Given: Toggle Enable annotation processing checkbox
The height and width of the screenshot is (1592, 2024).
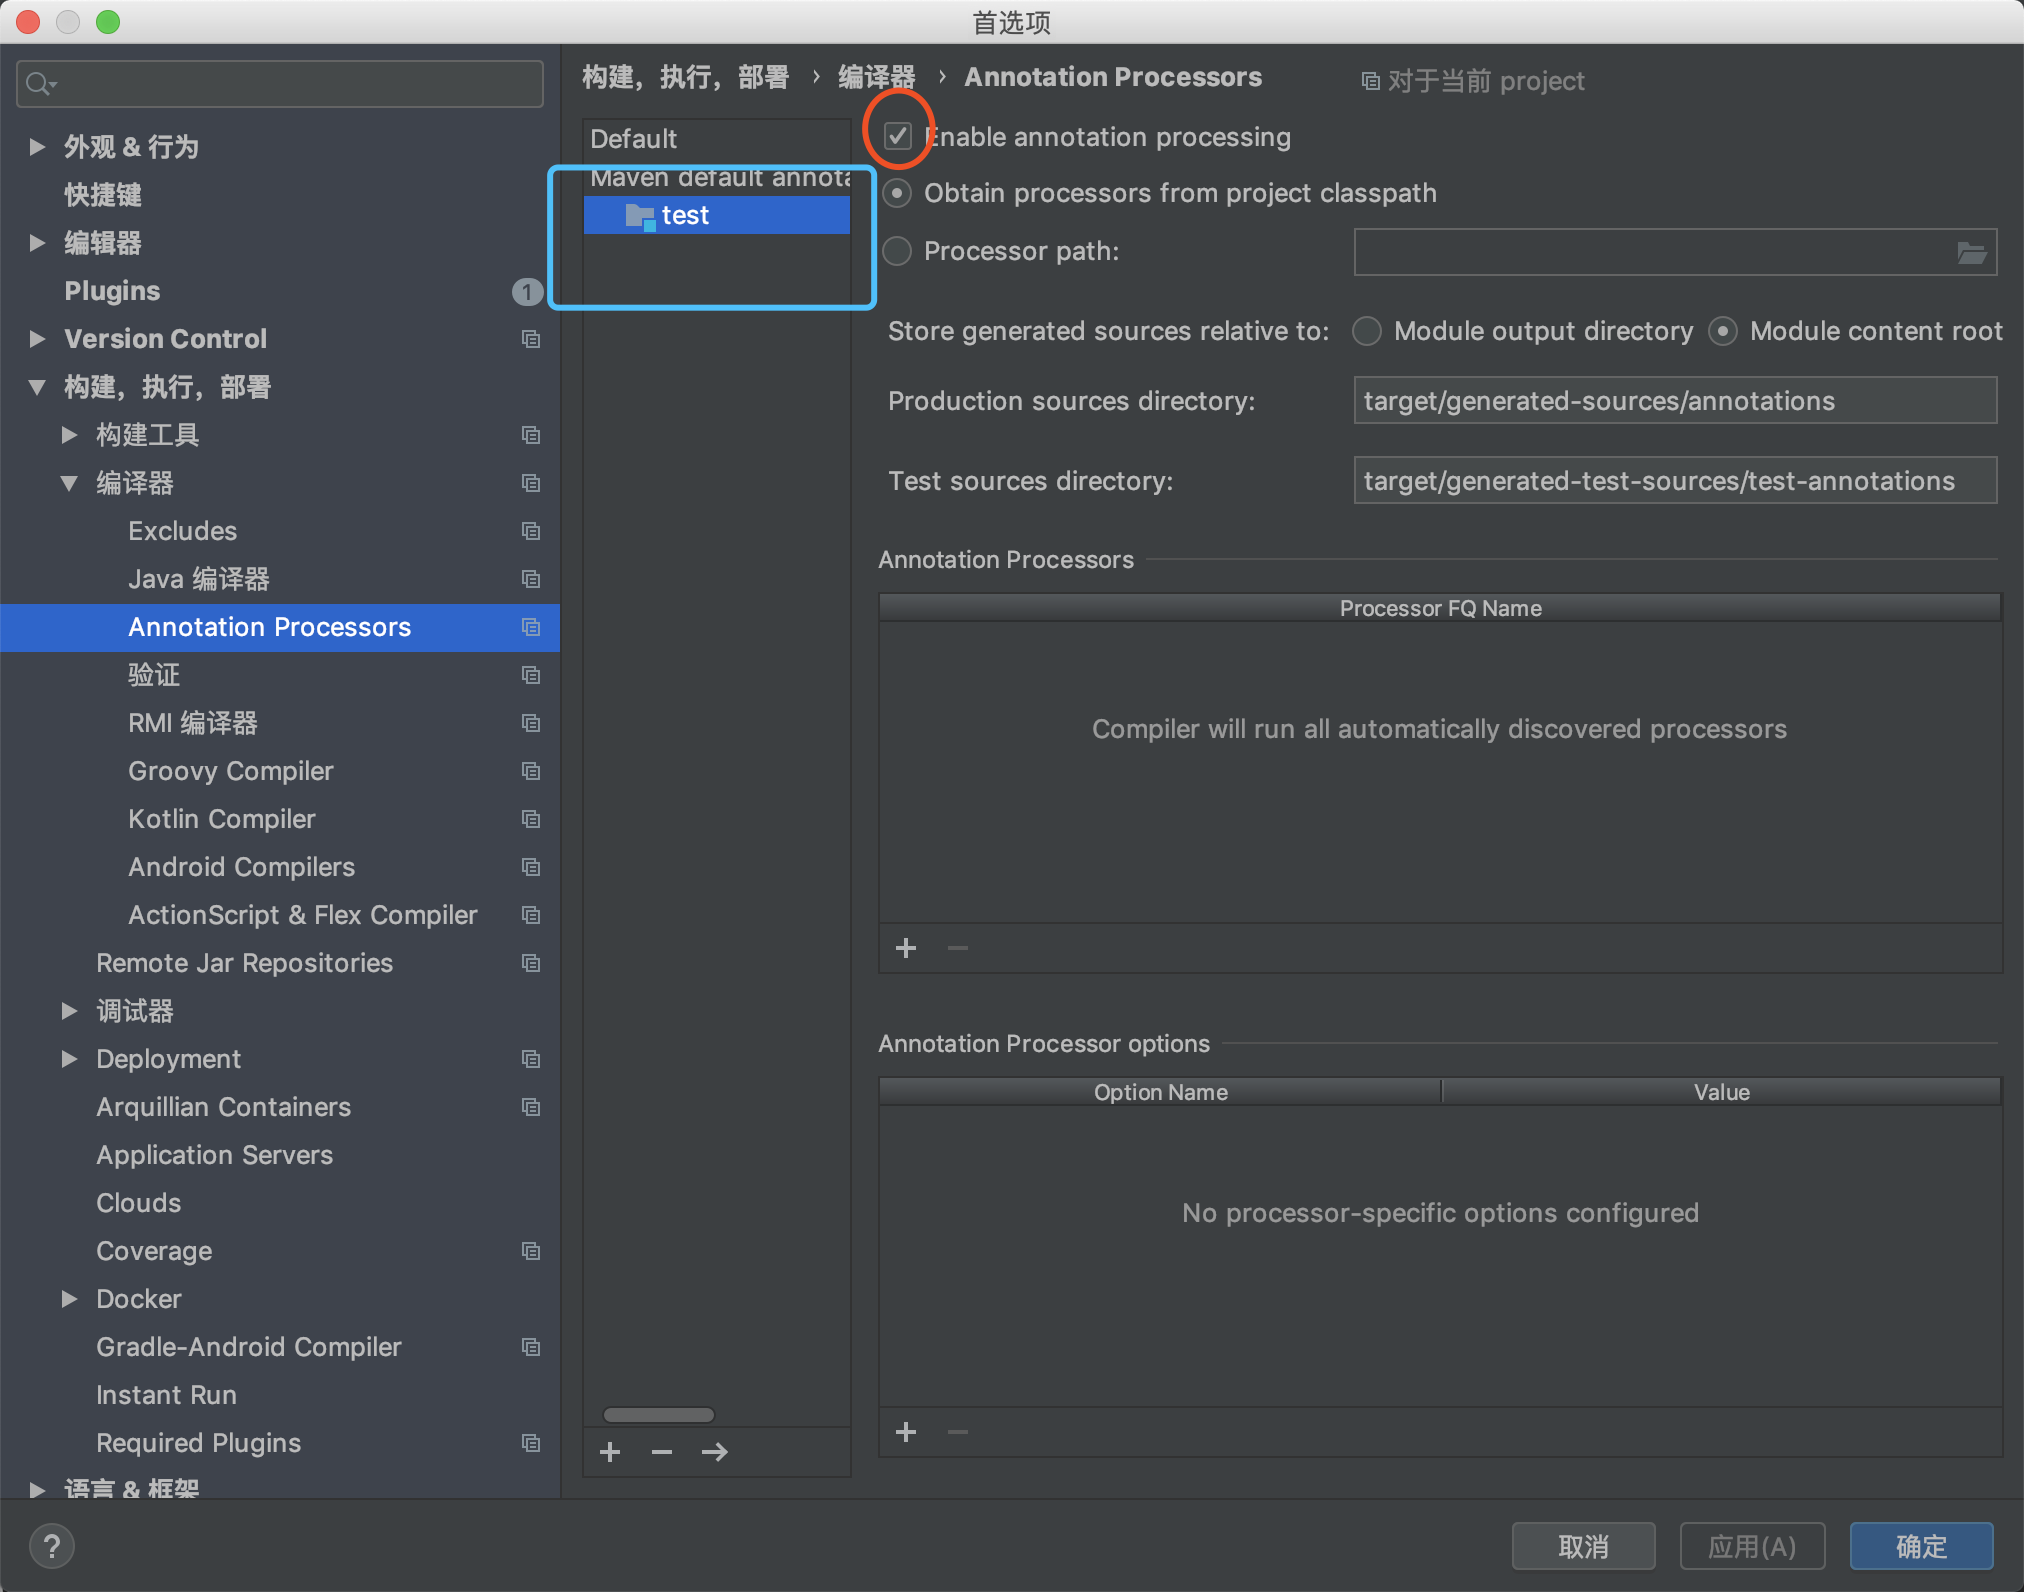Looking at the screenshot, I should (898, 136).
